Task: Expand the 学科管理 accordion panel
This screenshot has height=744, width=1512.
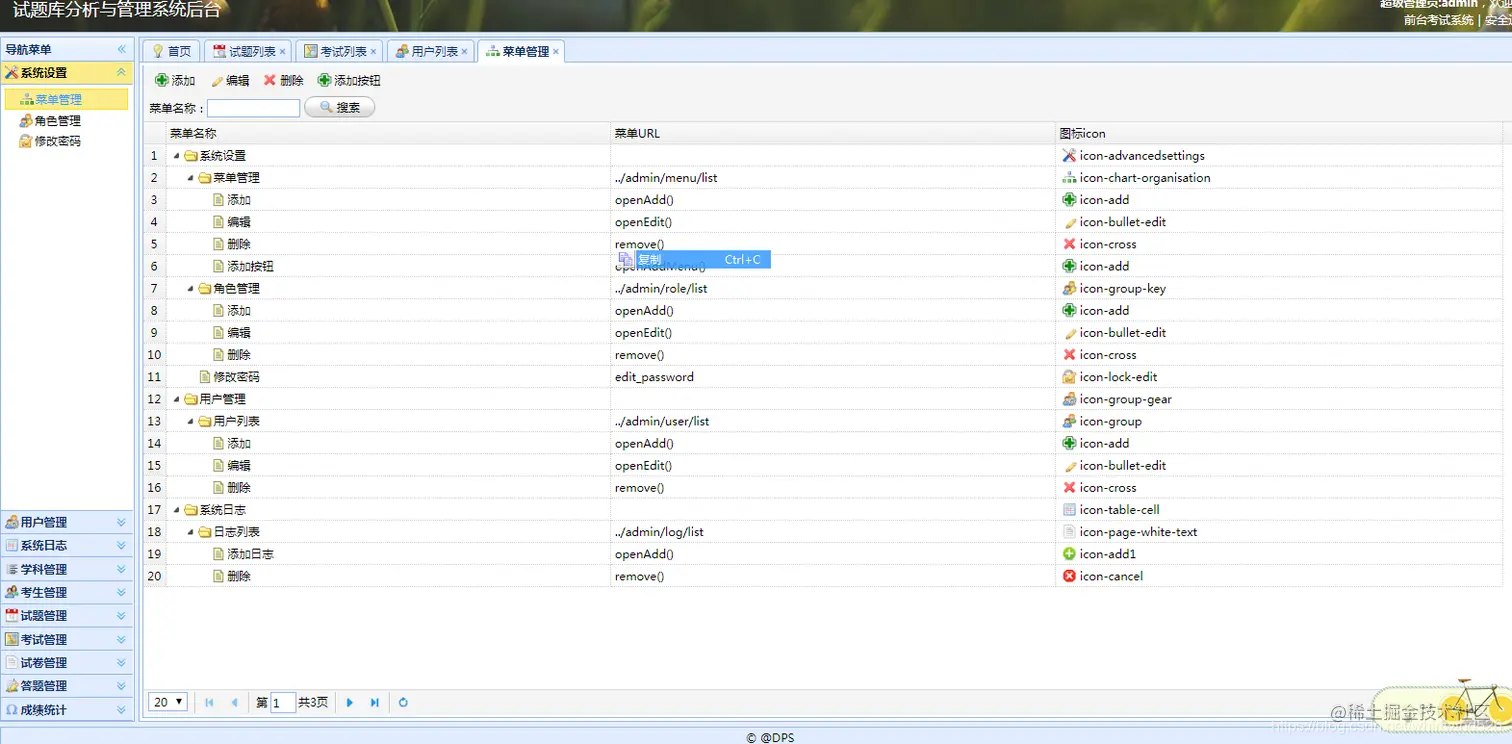Action: (x=66, y=569)
